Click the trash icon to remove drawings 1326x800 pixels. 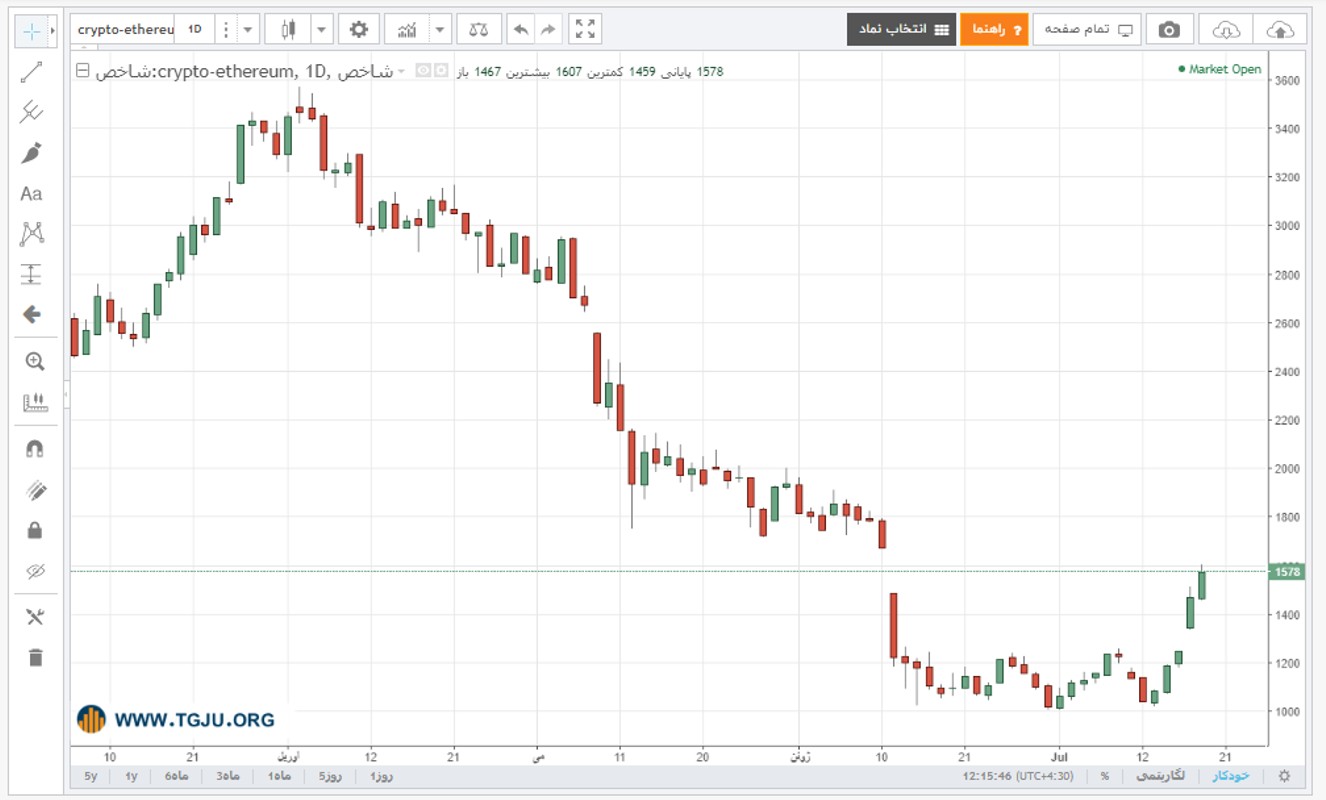coord(35,657)
